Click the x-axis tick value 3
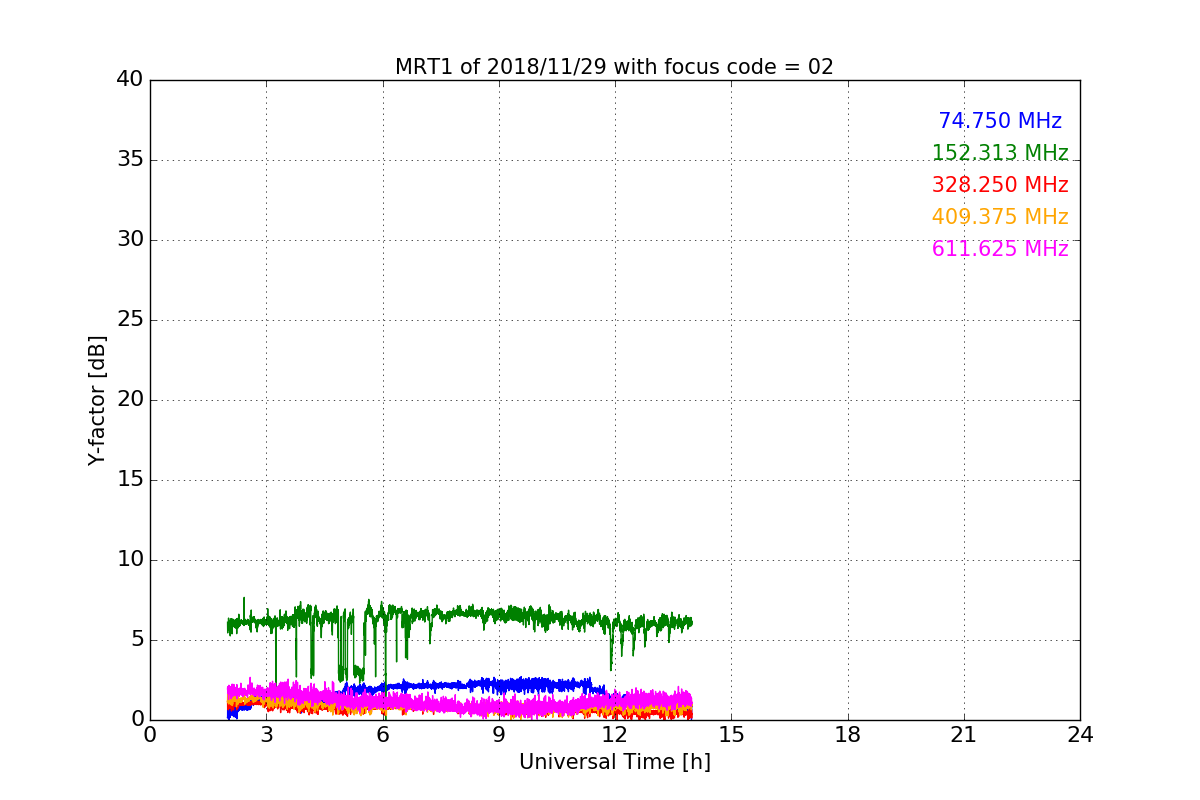 266,734
